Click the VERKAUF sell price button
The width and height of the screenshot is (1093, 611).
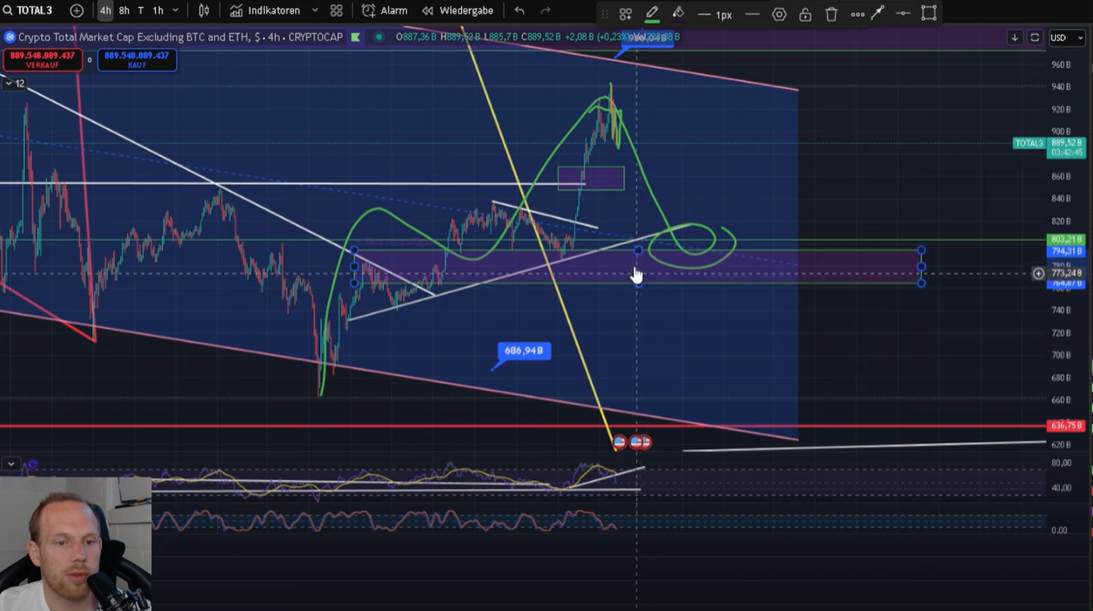pyautogui.click(x=43, y=60)
